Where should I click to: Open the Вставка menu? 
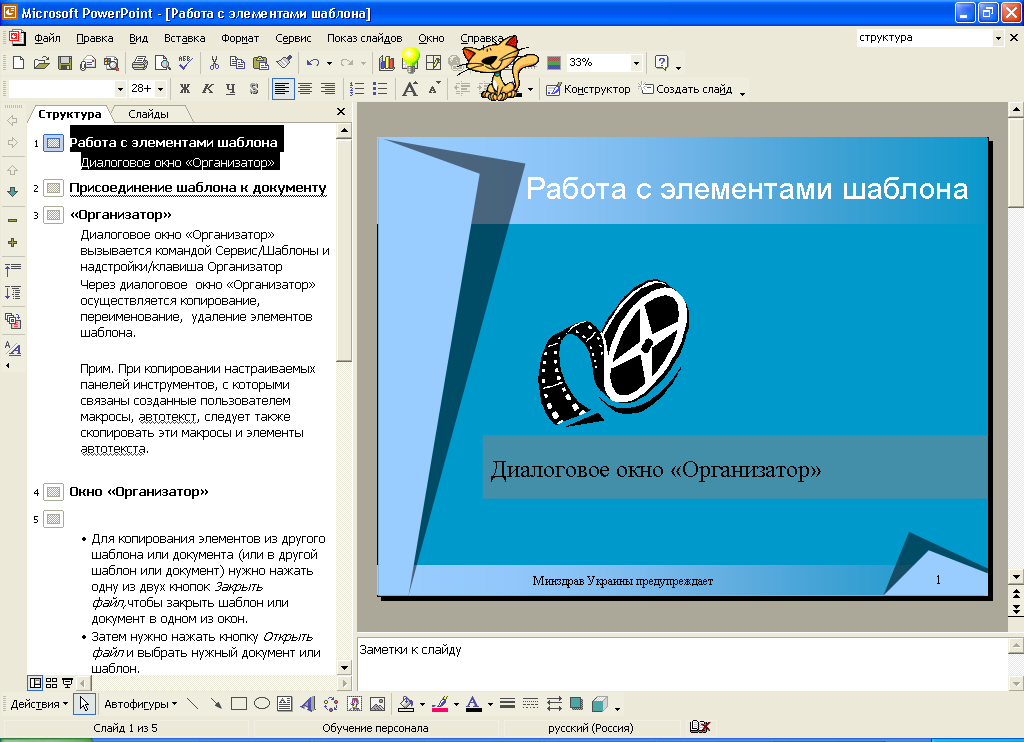point(184,39)
